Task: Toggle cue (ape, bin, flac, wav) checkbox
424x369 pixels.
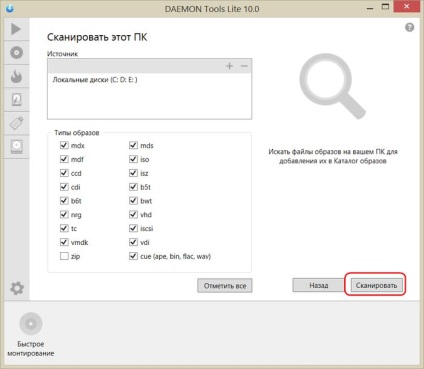Action: pos(133,256)
